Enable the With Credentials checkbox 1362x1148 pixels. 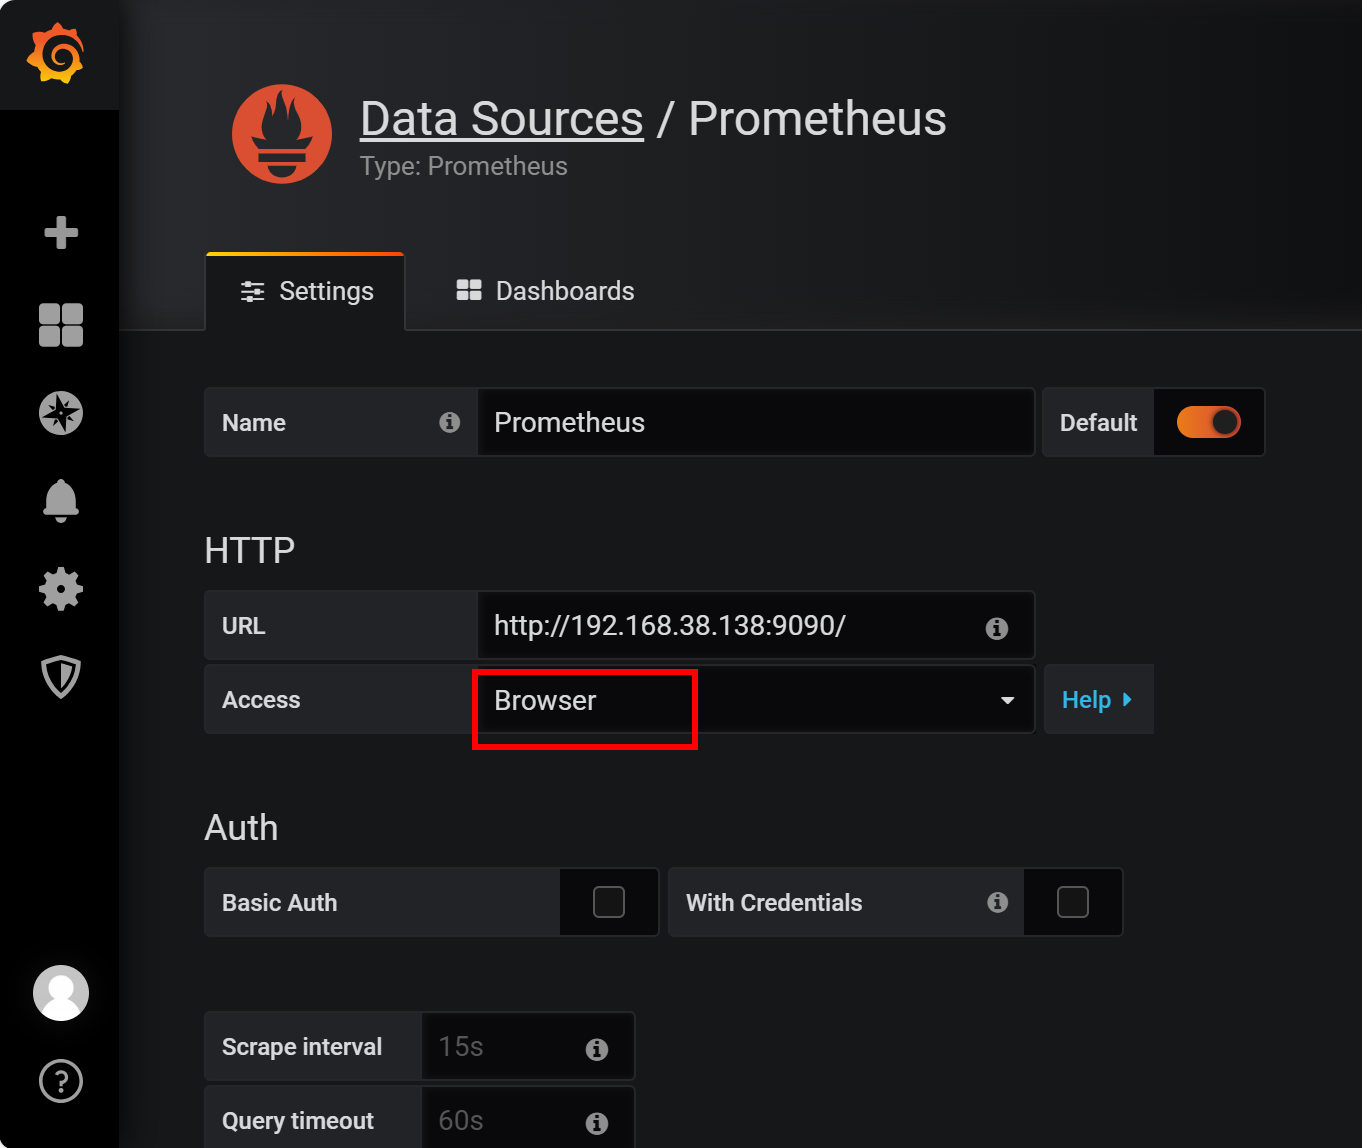click(1073, 902)
